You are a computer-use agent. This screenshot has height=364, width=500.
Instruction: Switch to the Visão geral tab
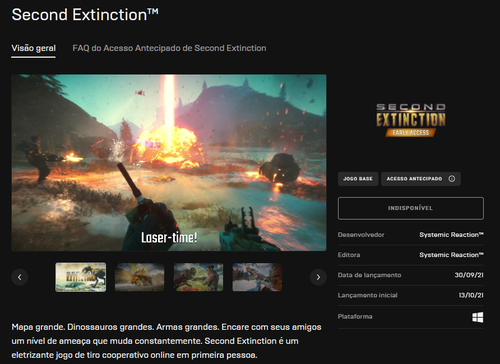(x=33, y=48)
